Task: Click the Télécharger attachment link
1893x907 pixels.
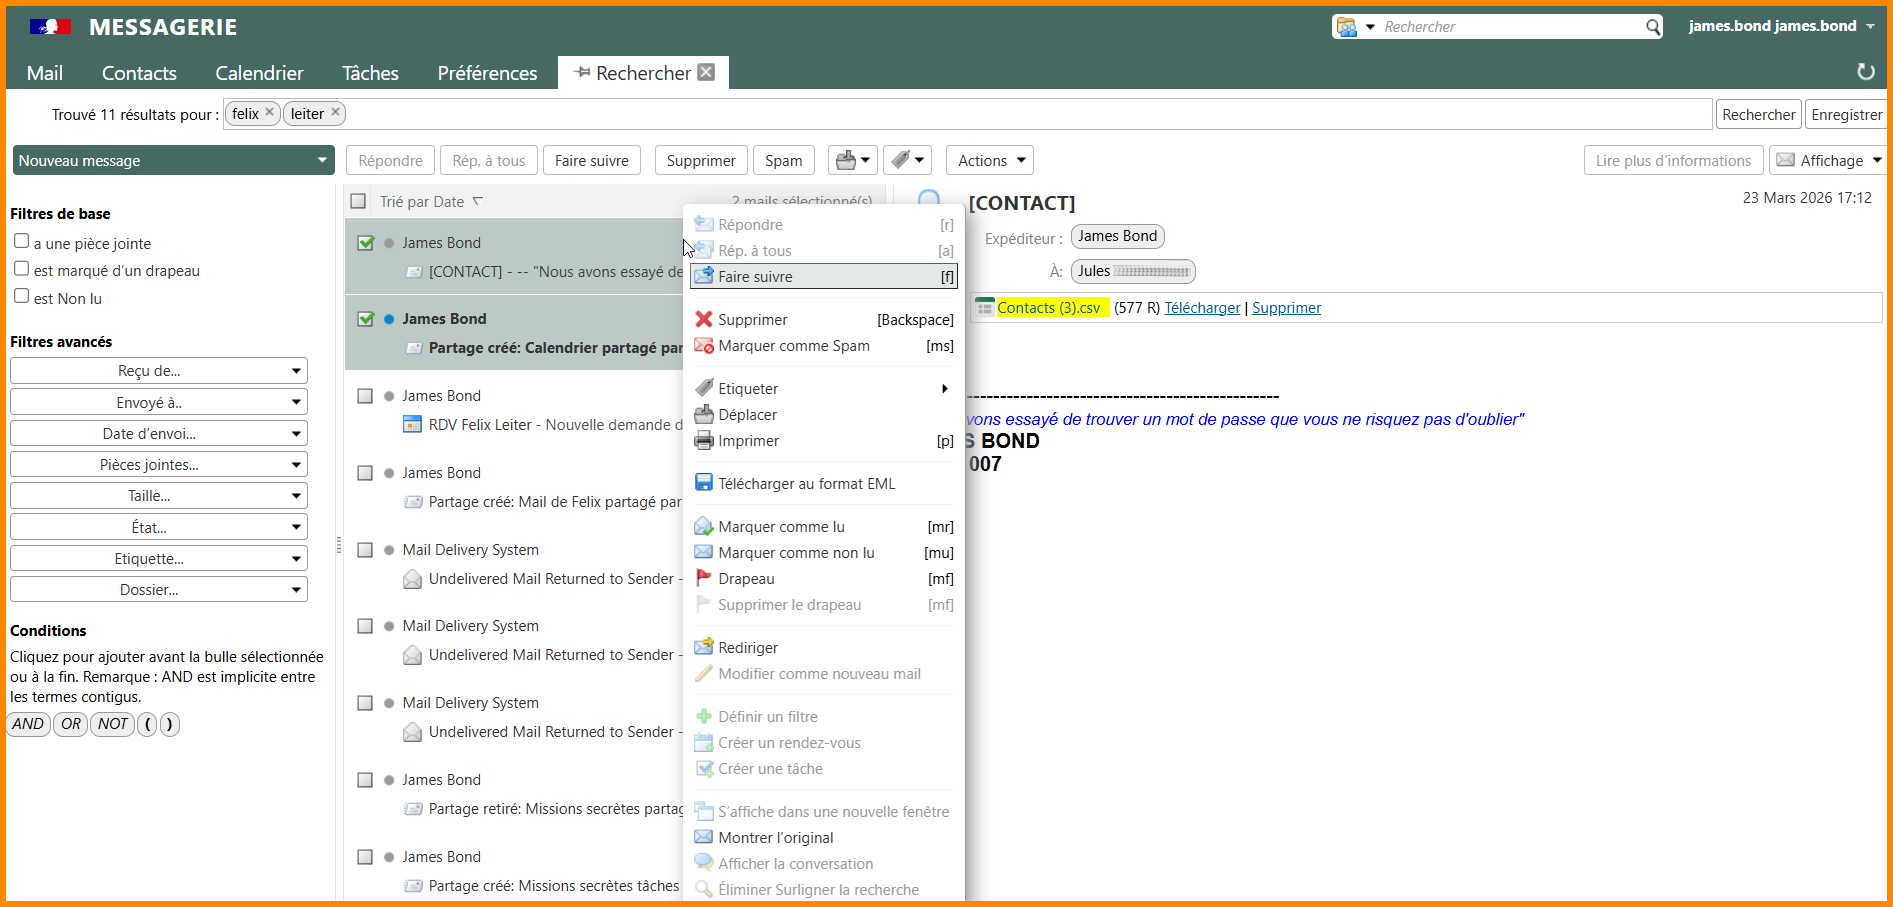Action: (x=1202, y=308)
